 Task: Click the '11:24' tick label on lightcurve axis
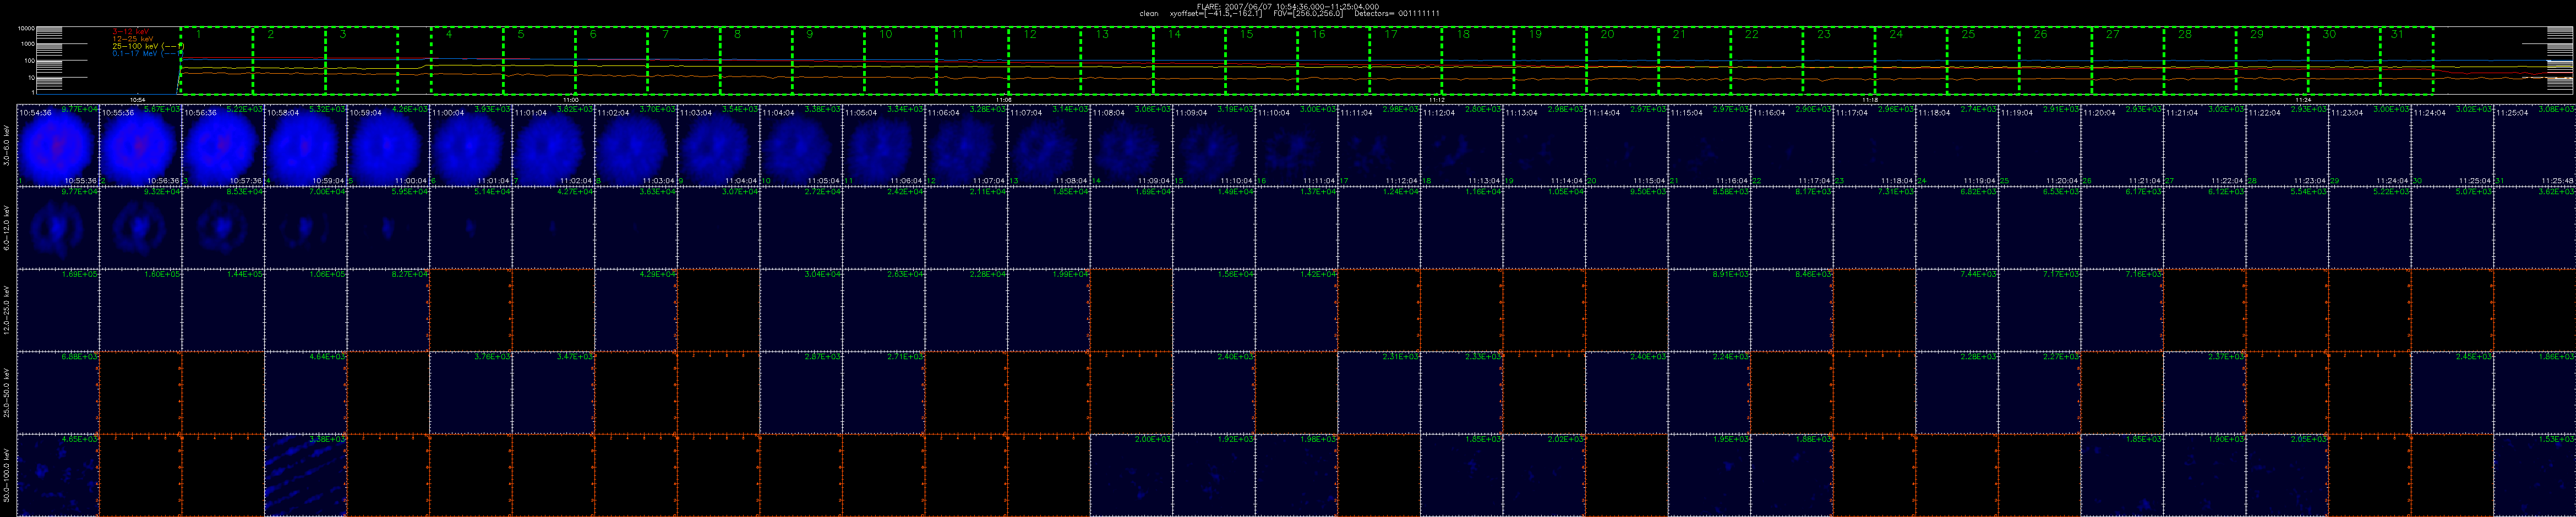pos(2303,99)
